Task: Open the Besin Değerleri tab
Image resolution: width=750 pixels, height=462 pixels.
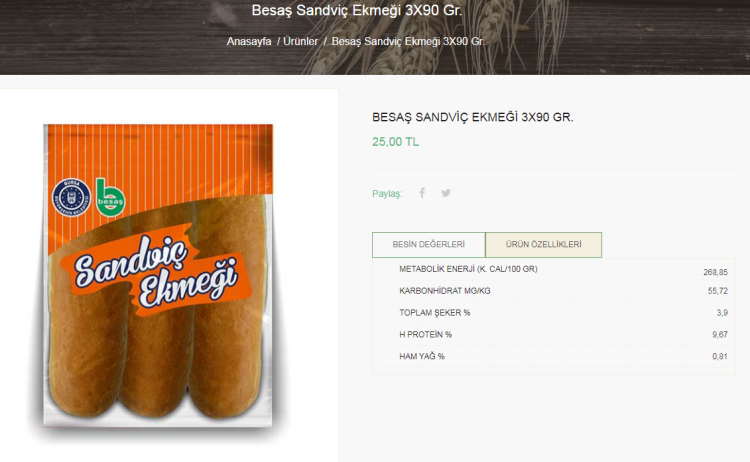Action: [x=429, y=245]
